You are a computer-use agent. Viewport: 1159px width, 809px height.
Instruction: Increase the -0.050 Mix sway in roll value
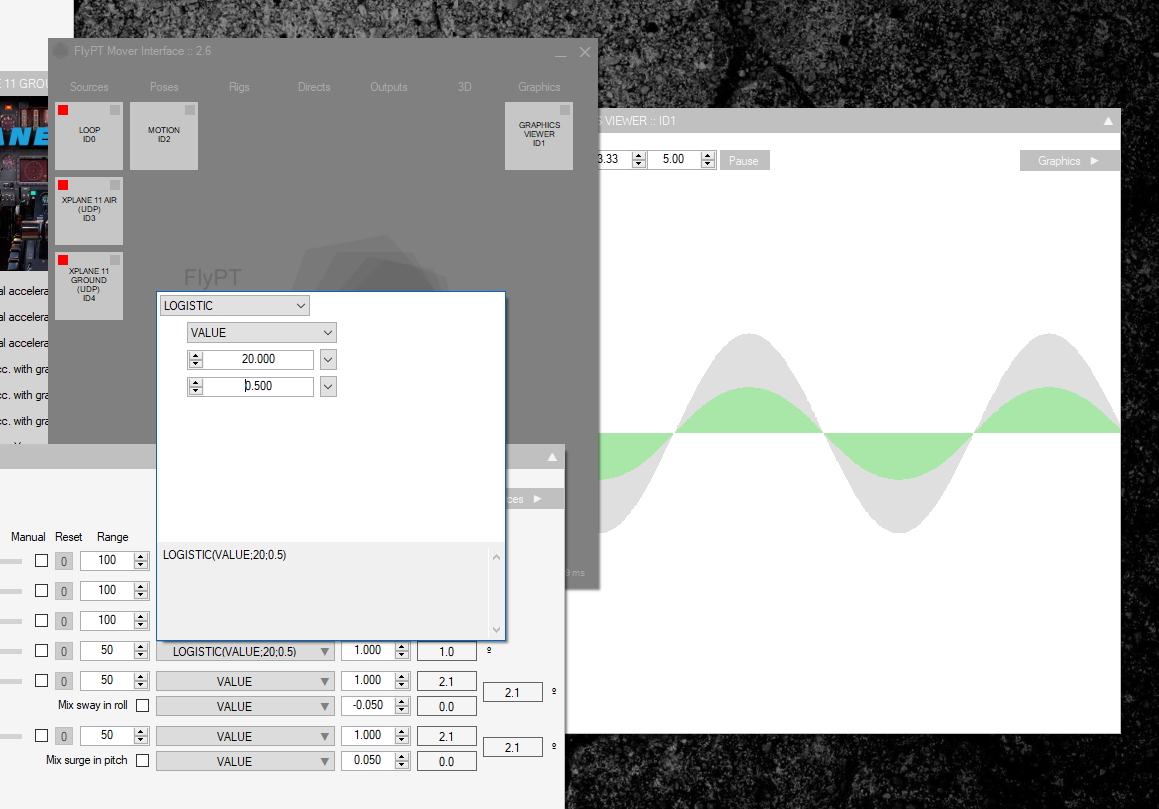[x=402, y=702]
